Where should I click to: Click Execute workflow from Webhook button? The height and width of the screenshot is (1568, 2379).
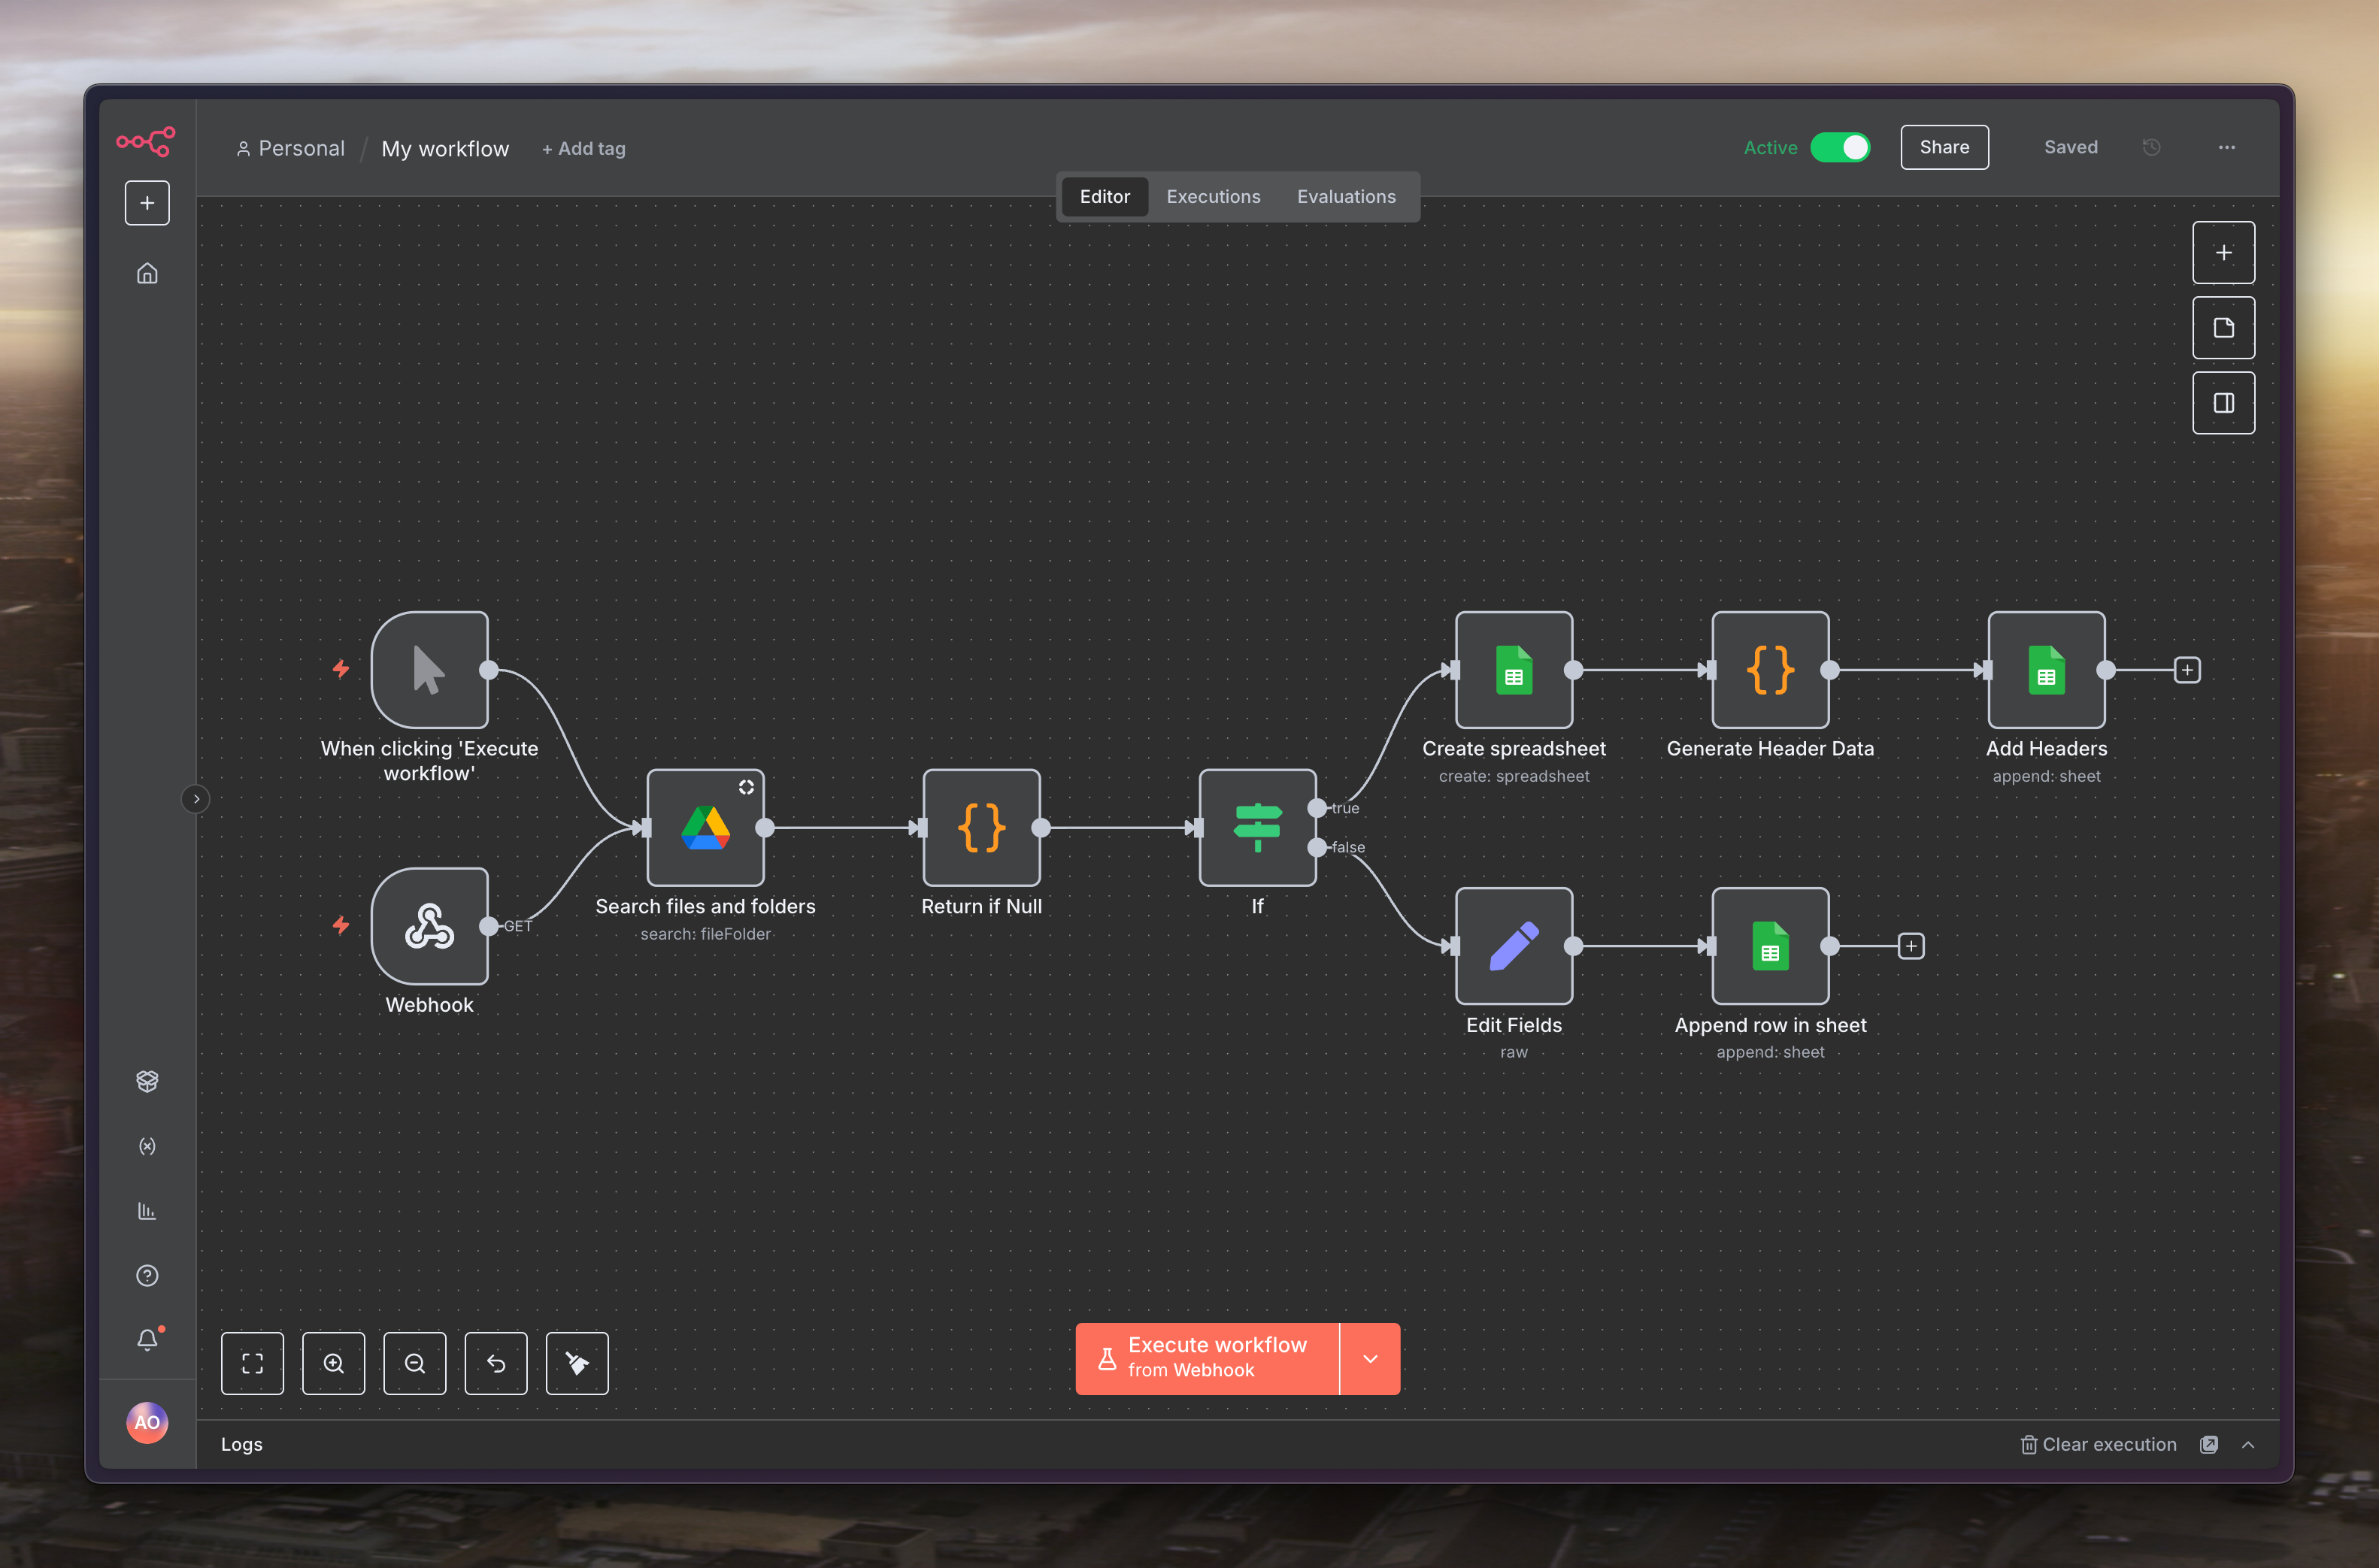pos(1207,1358)
